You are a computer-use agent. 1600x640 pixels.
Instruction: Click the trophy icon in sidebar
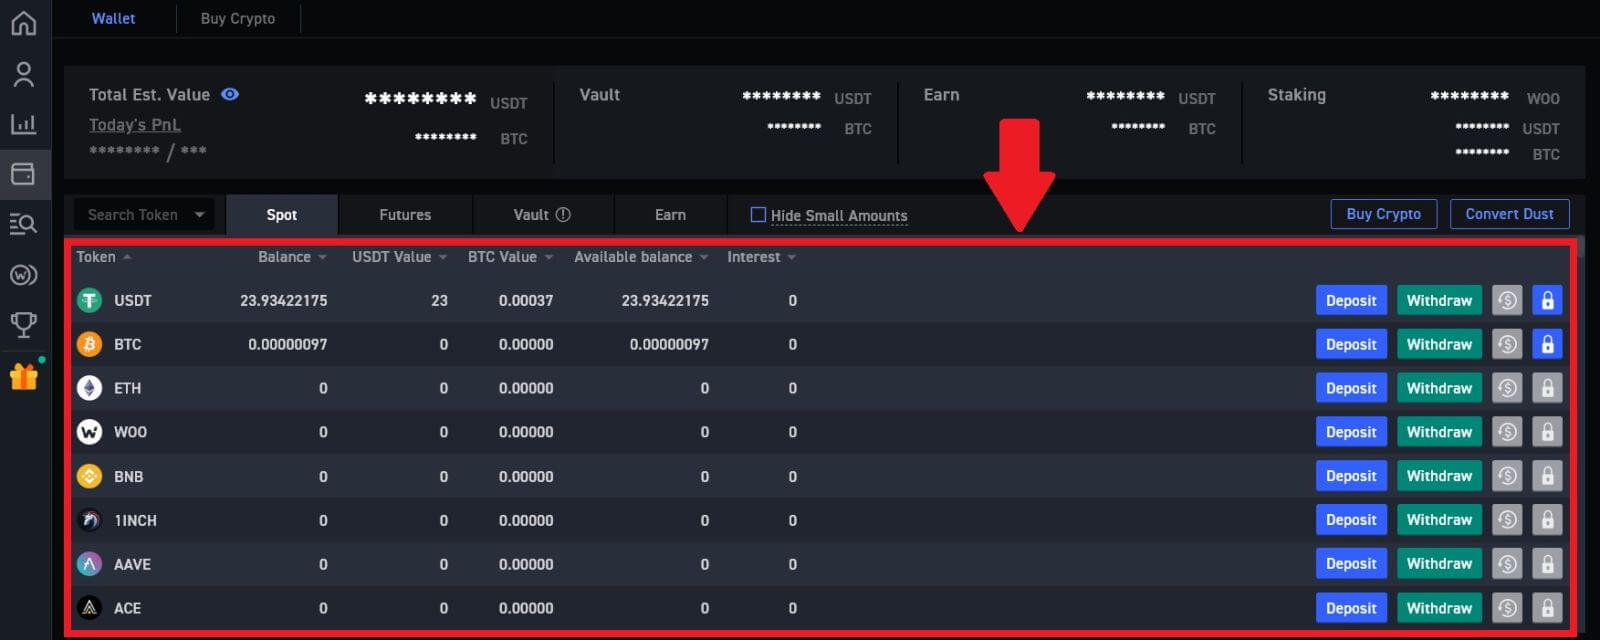23,324
